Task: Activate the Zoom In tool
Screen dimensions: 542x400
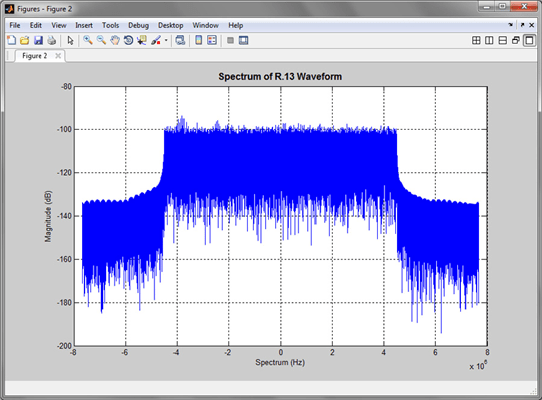Action: point(88,40)
